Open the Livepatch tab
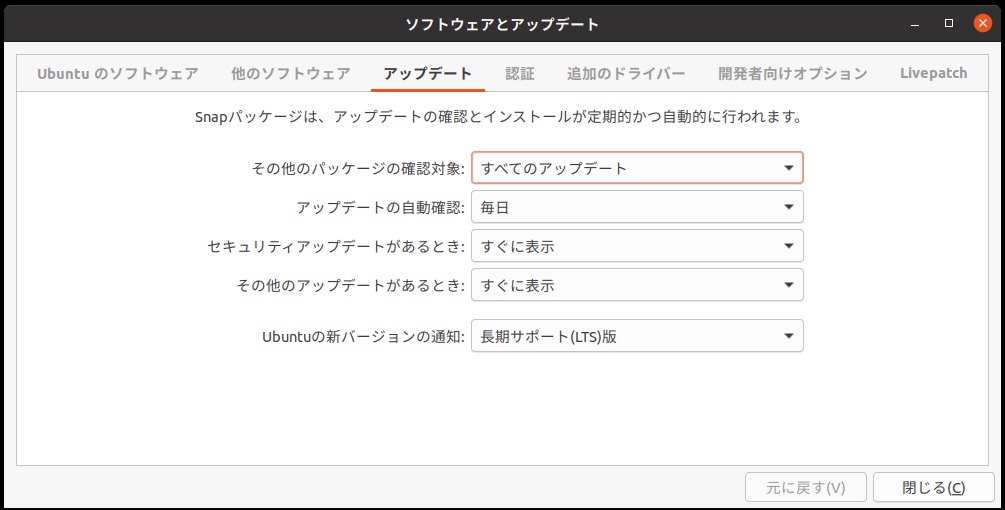Viewport: 1005px width, 510px height. tap(933, 74)
